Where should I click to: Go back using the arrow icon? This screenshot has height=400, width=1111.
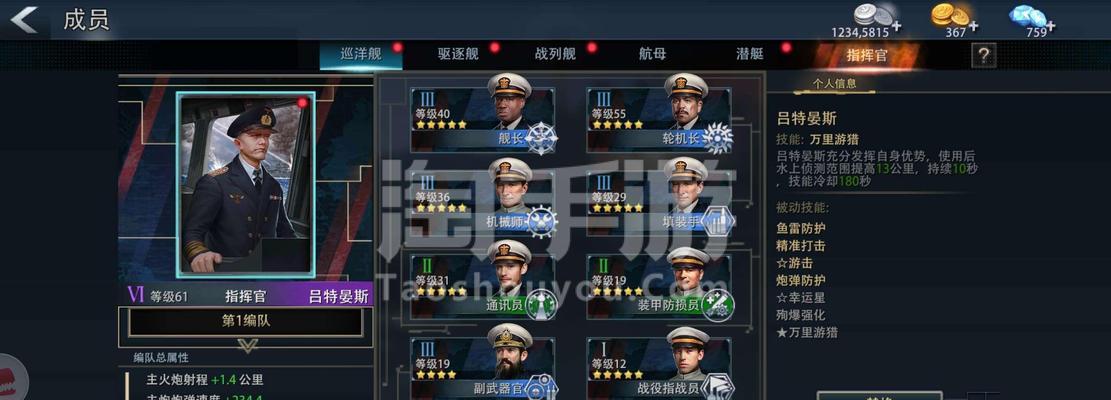pos(25,20)
